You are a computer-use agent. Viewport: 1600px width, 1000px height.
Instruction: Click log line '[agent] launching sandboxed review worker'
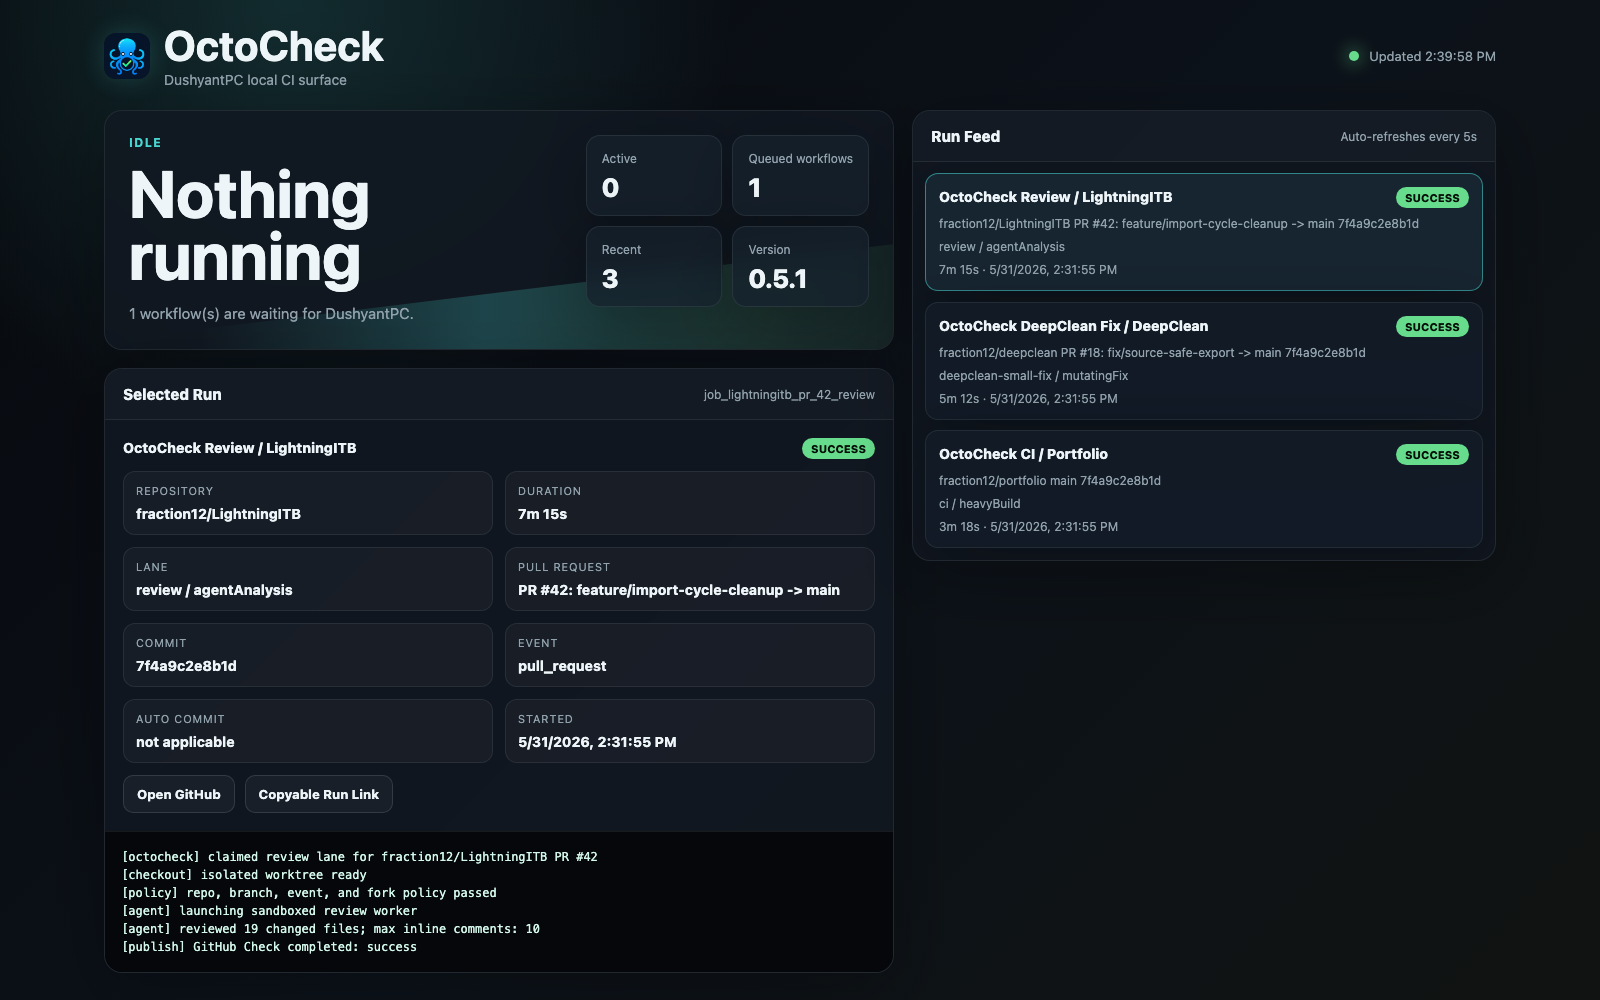tap(269, 911)
